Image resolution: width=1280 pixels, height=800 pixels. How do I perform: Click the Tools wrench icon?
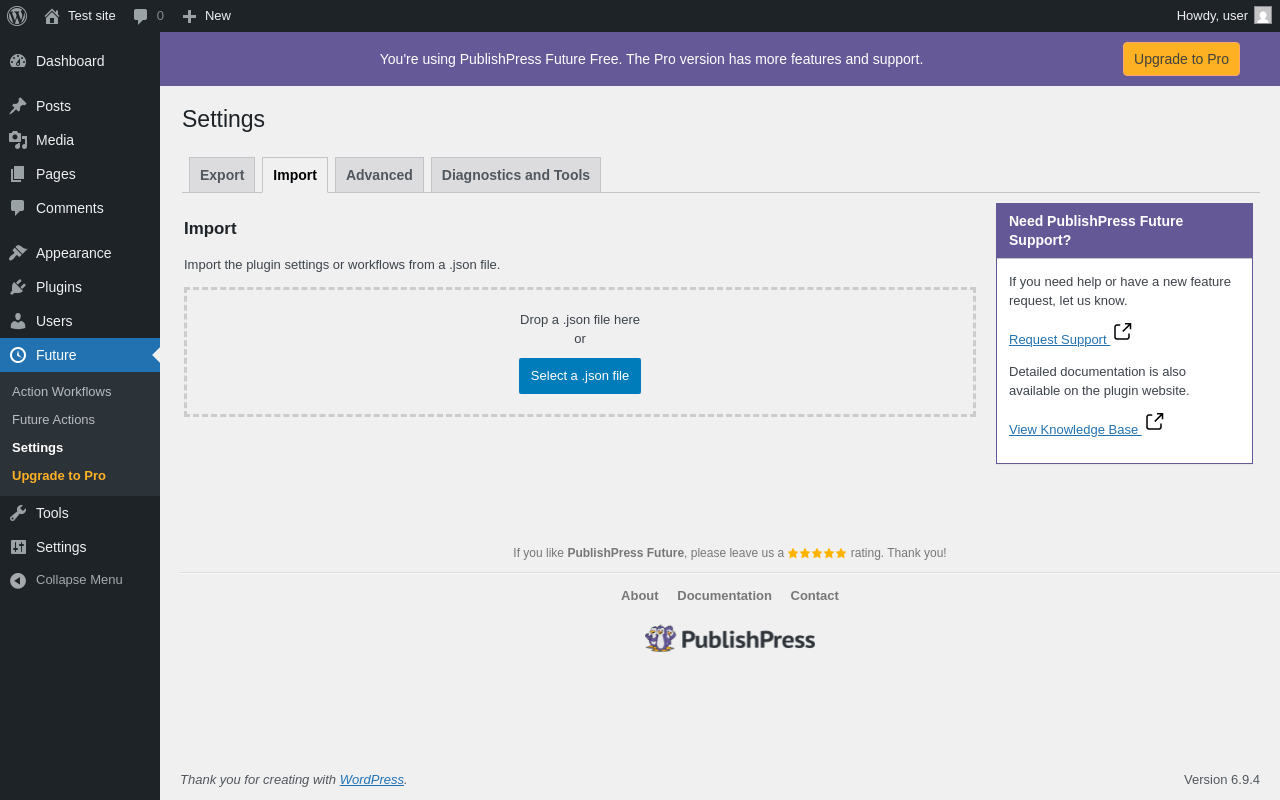click(18, 513)
